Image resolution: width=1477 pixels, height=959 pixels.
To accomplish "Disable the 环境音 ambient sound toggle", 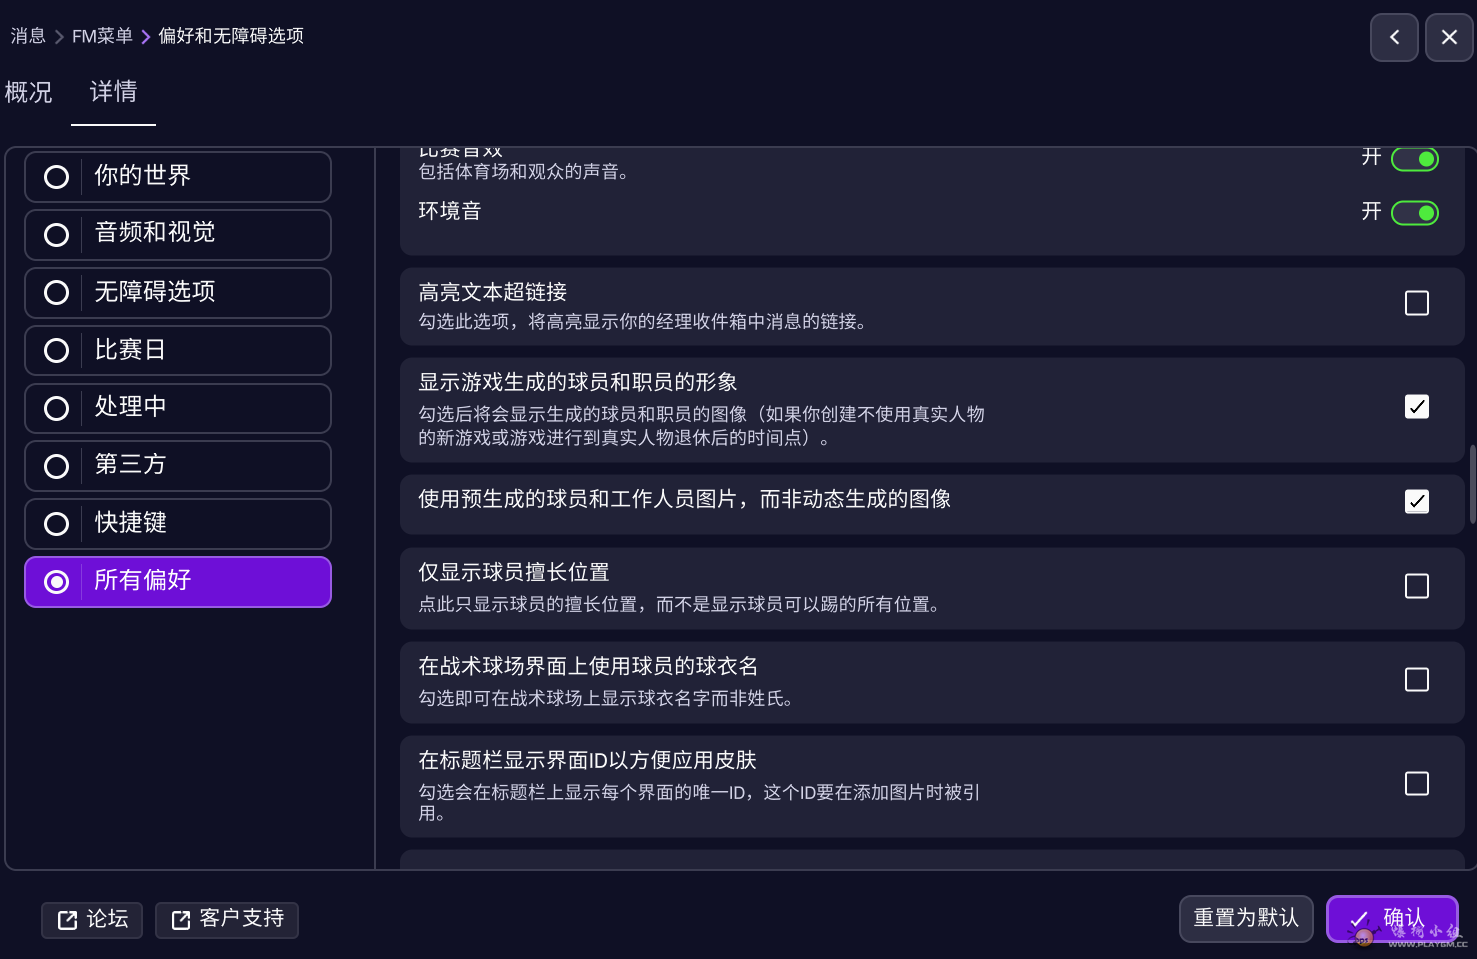I will tap(1415, 212).
